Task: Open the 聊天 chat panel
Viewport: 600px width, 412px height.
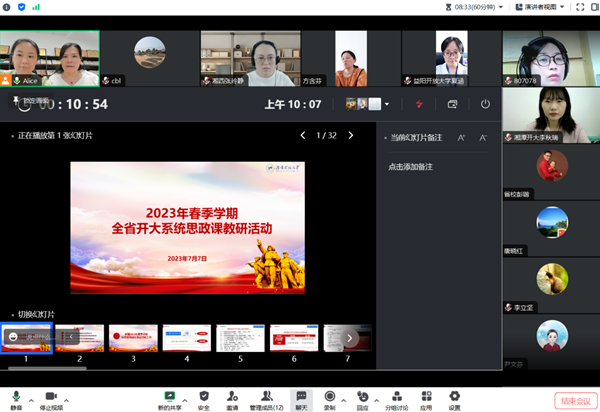Action: coord(302,400)
